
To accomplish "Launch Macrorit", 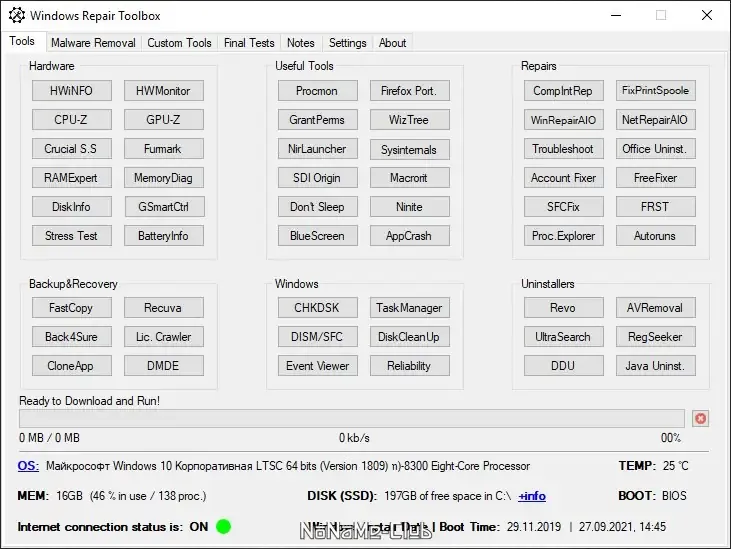I will 410,178.
